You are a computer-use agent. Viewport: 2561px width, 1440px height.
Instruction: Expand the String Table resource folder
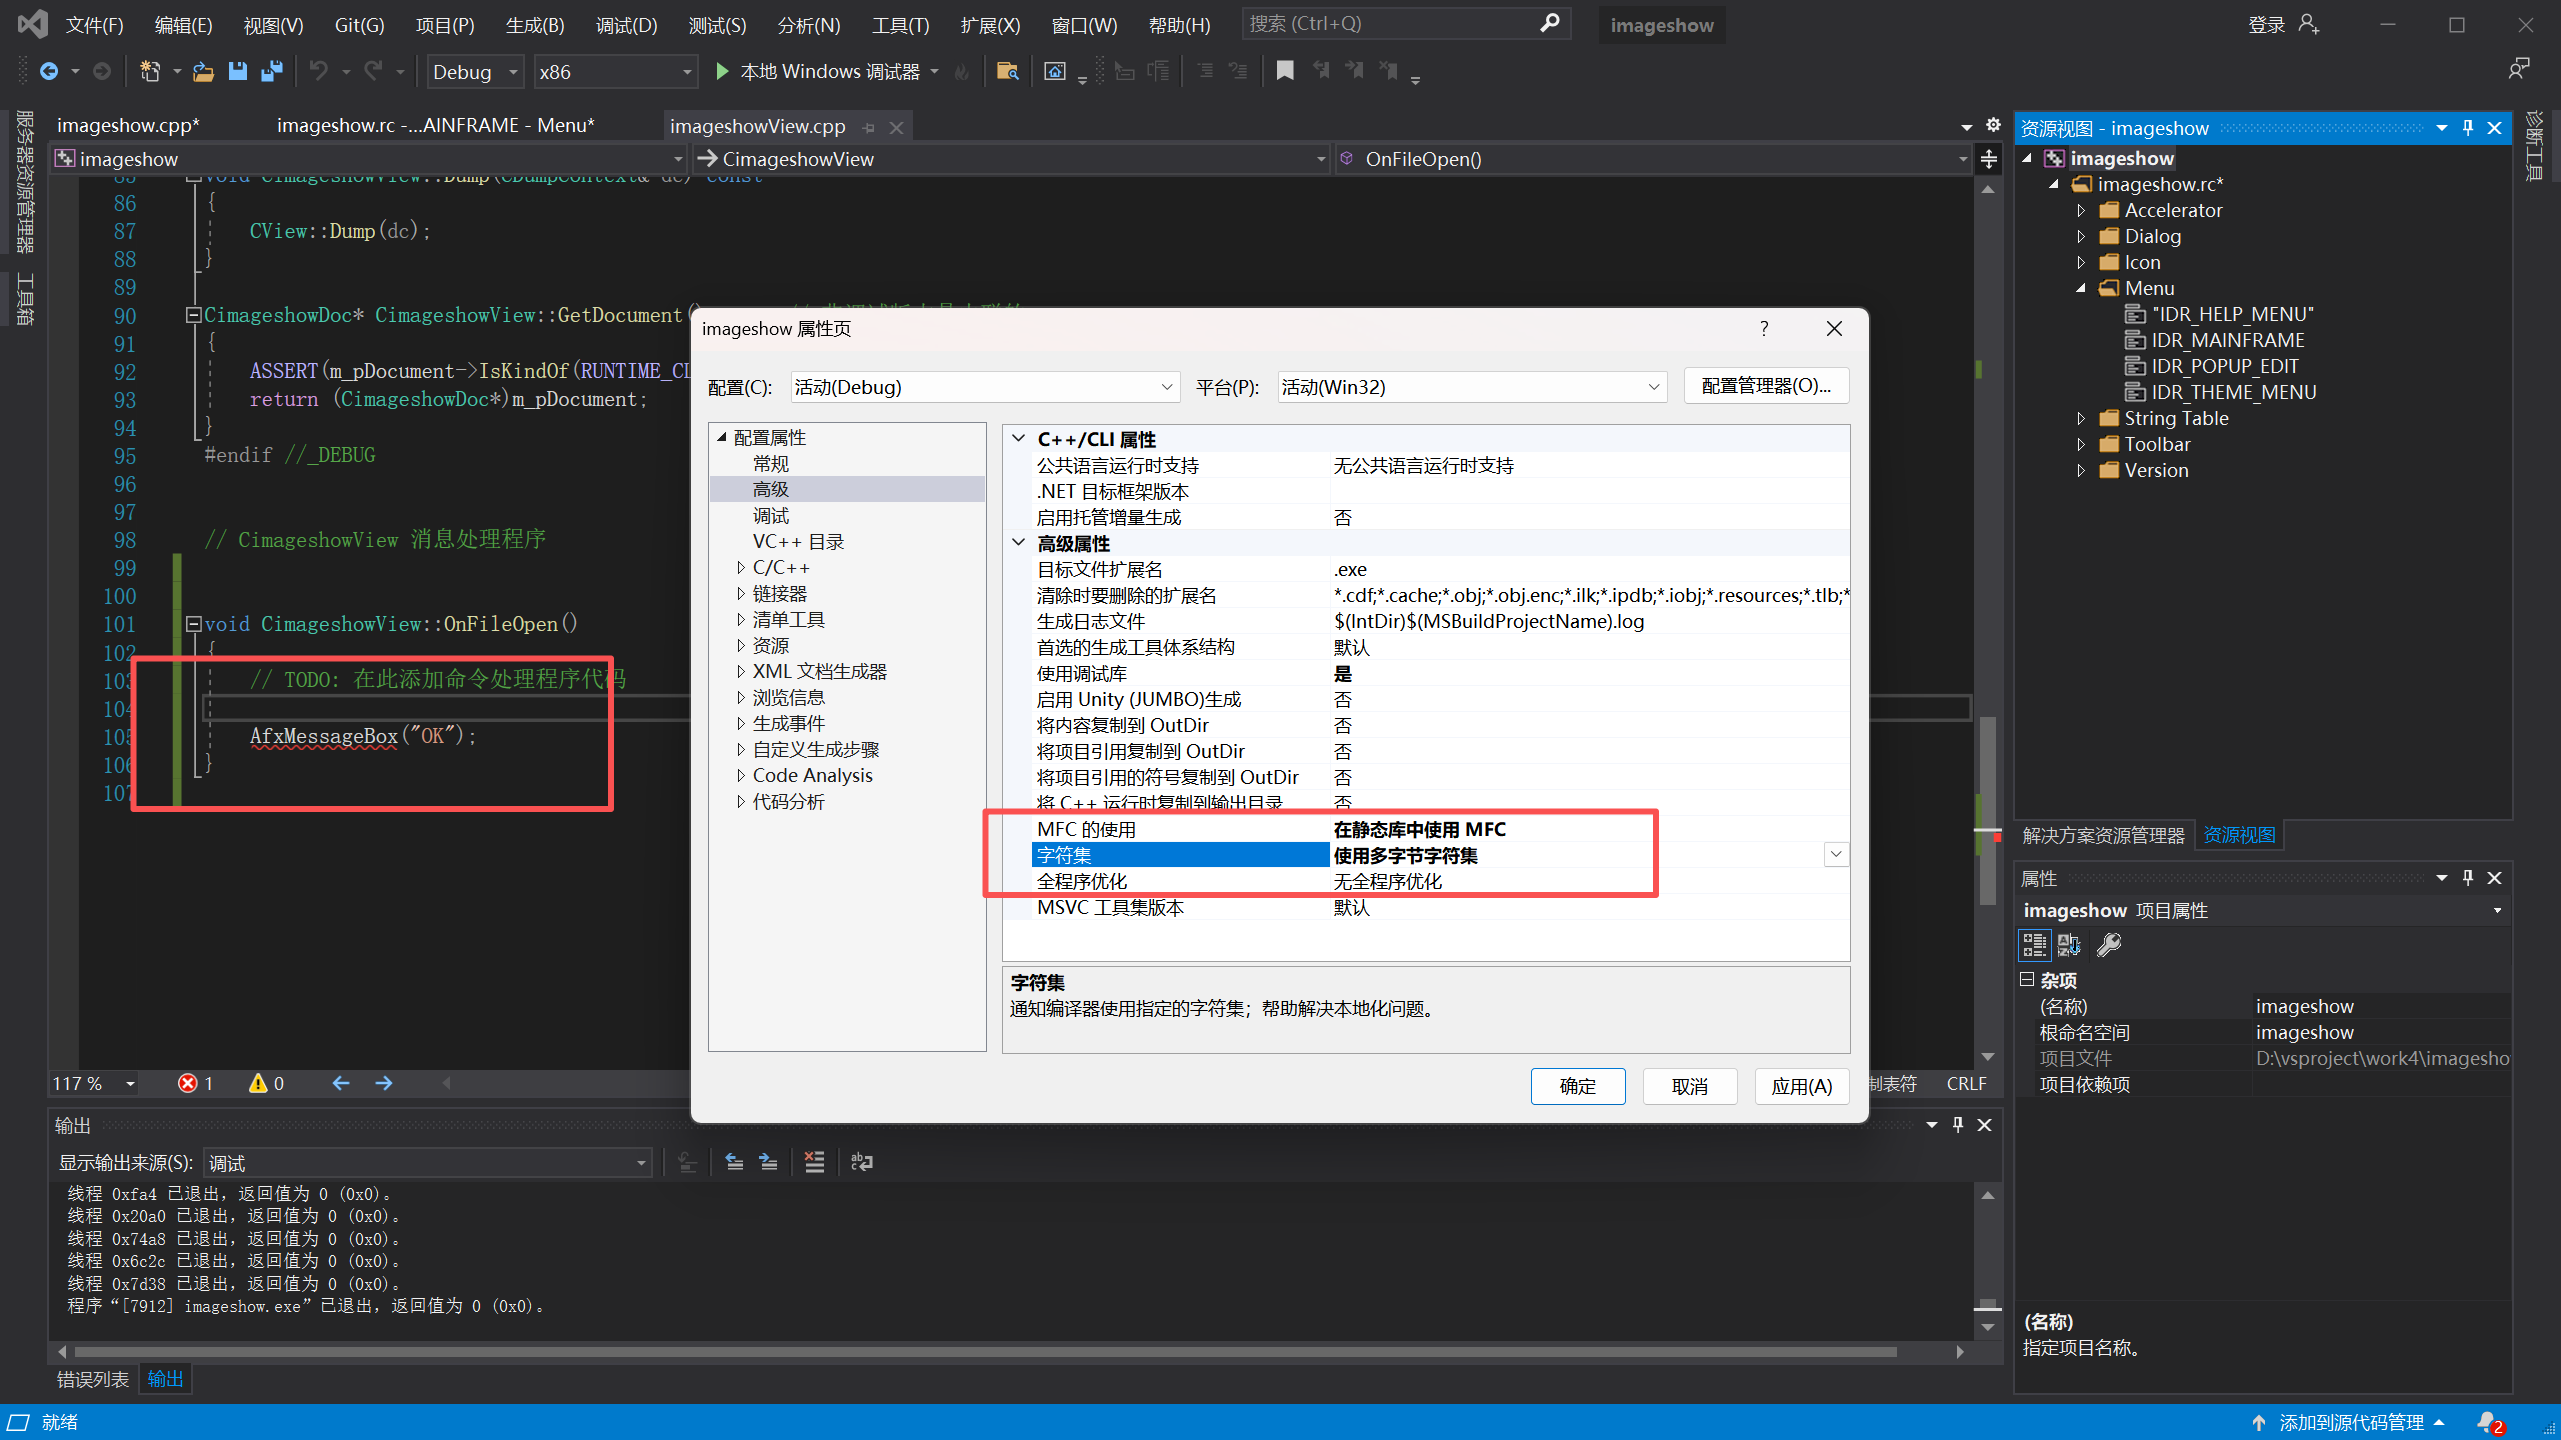[2081, 419]
